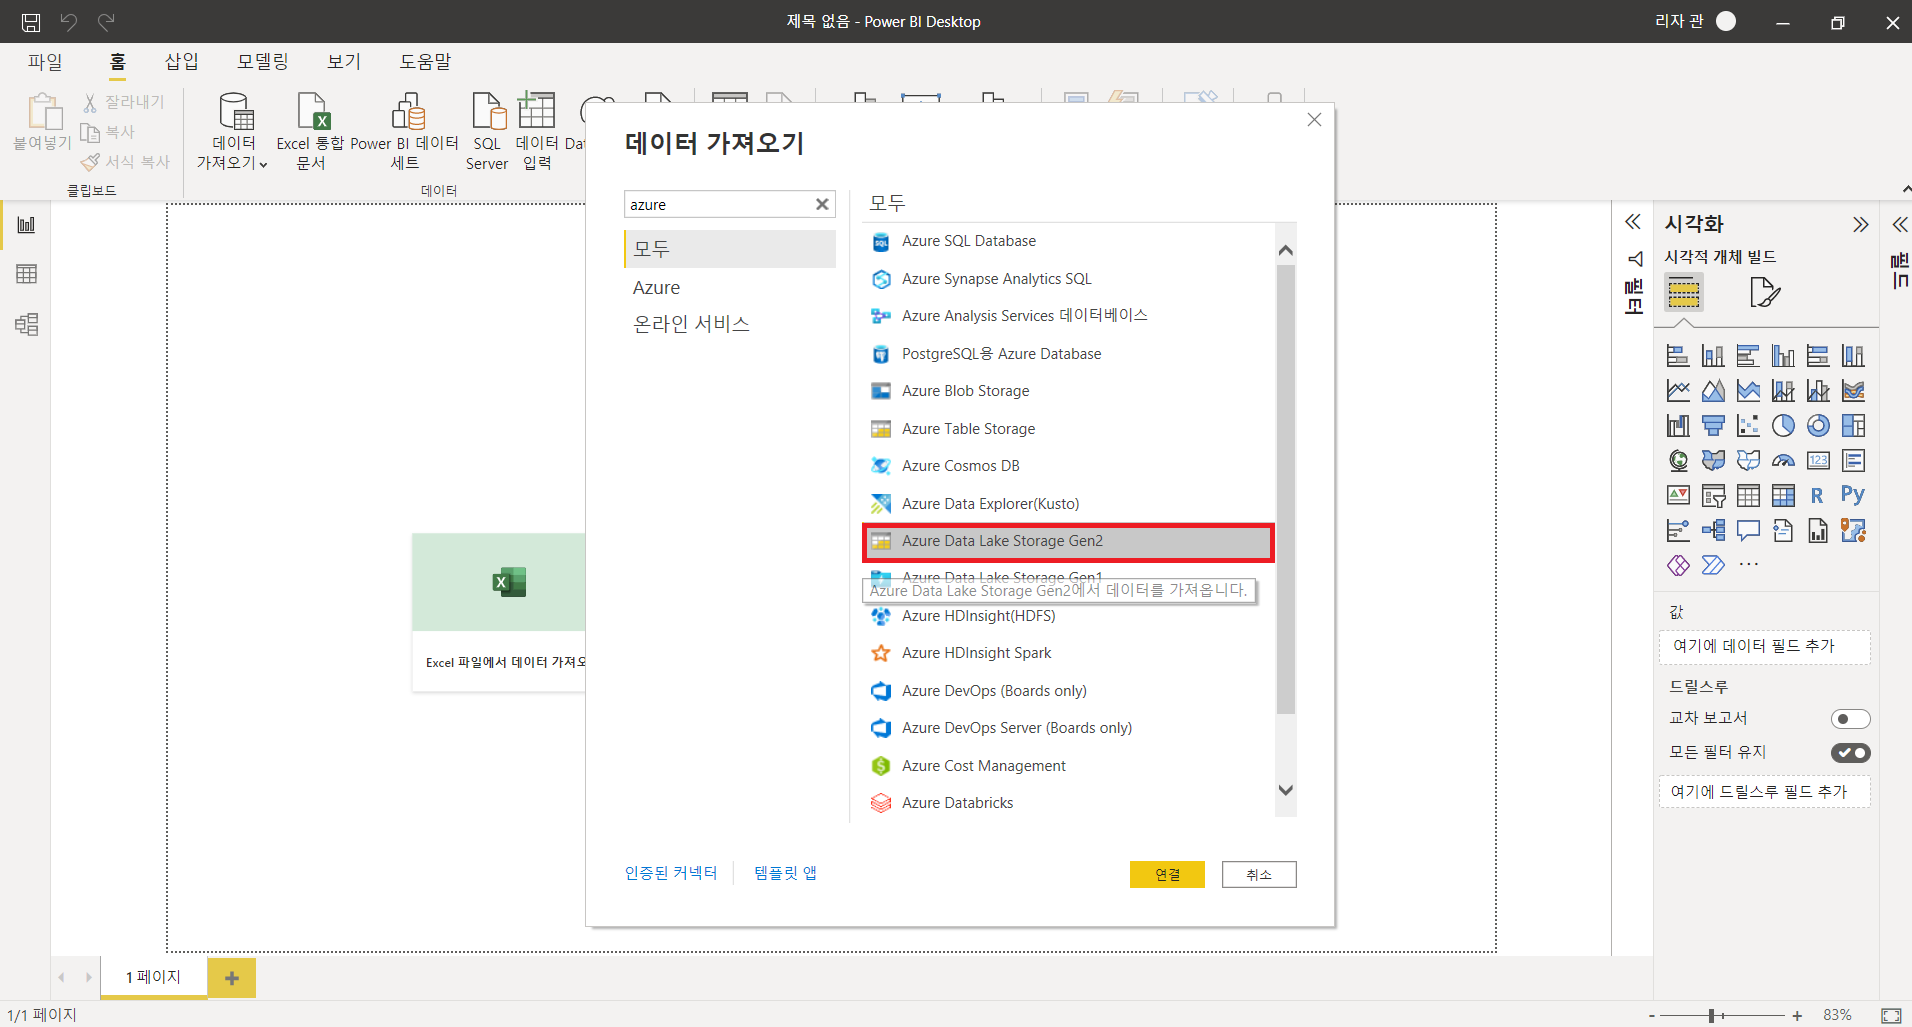Image resolution: width=1912 pixels, height=1027 pixels.
Task: Open data table view in left sidebar
Action: [26, 274]
